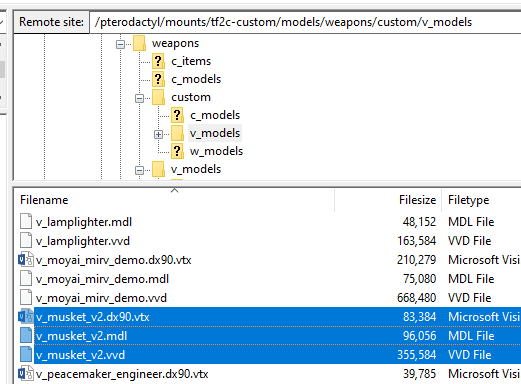Select c_models under the custom folder
Image resolution: width=521 pixels, height=384 pixels.
[215, 115]
